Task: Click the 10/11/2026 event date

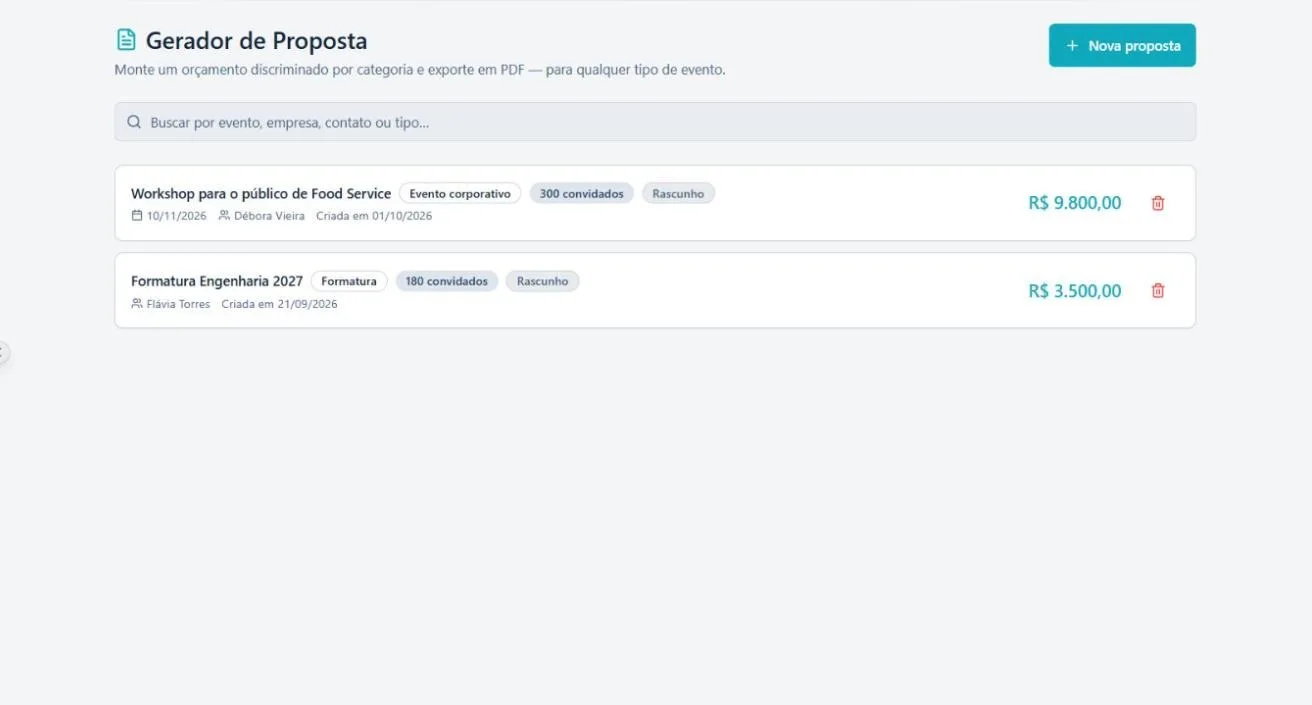Action: 177,216
